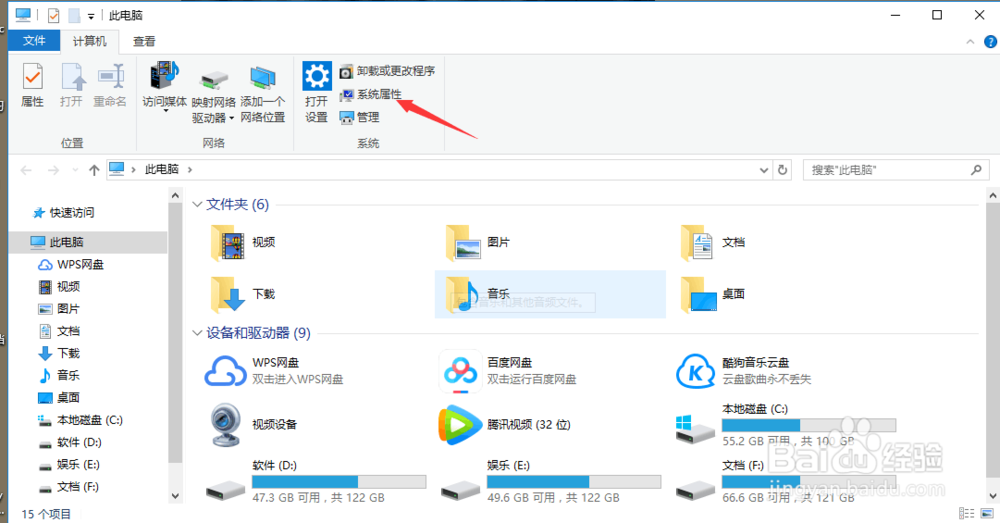Open the quick access toolbar dropdown arrow

[x=91, y=16]
